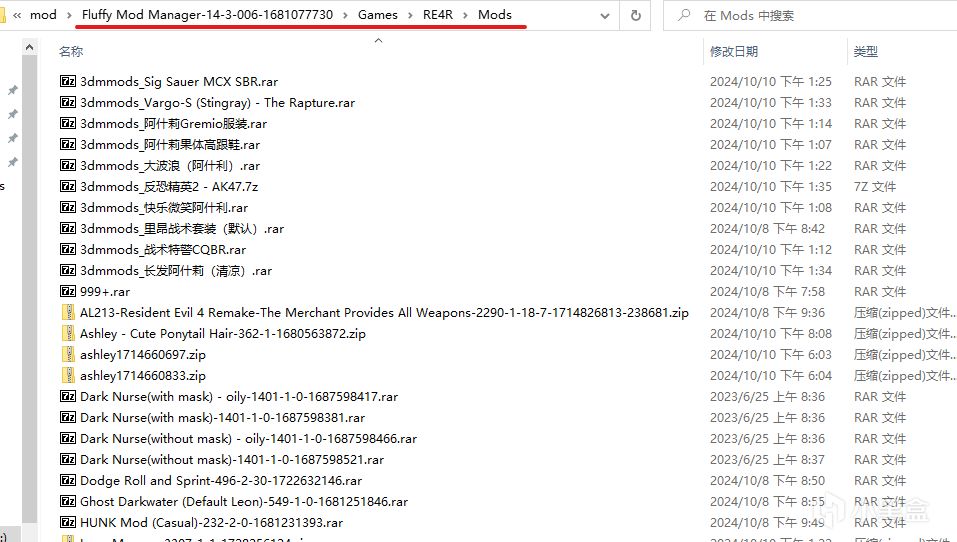The height and width of the screenshot is (542, 957).
Task: Click 7Z 文件 type cell of AK47.7z
Action: 875,187
